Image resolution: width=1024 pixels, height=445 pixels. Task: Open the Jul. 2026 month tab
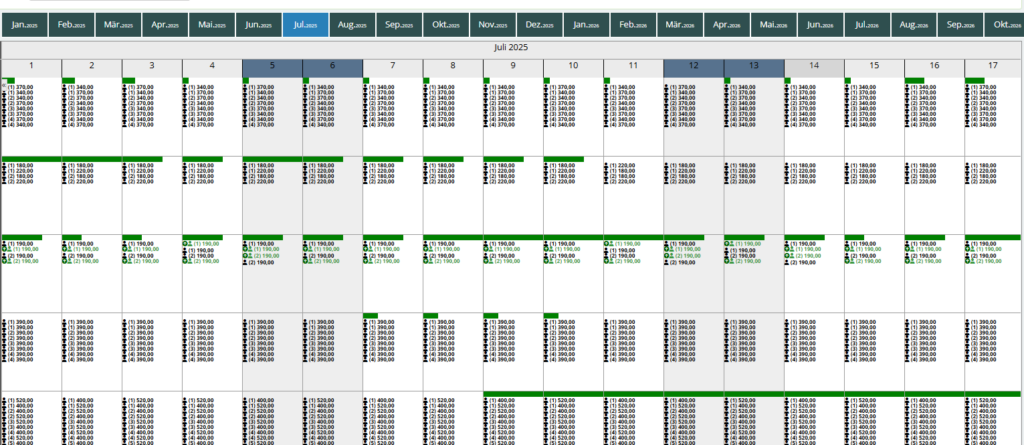tap(867, 25)
